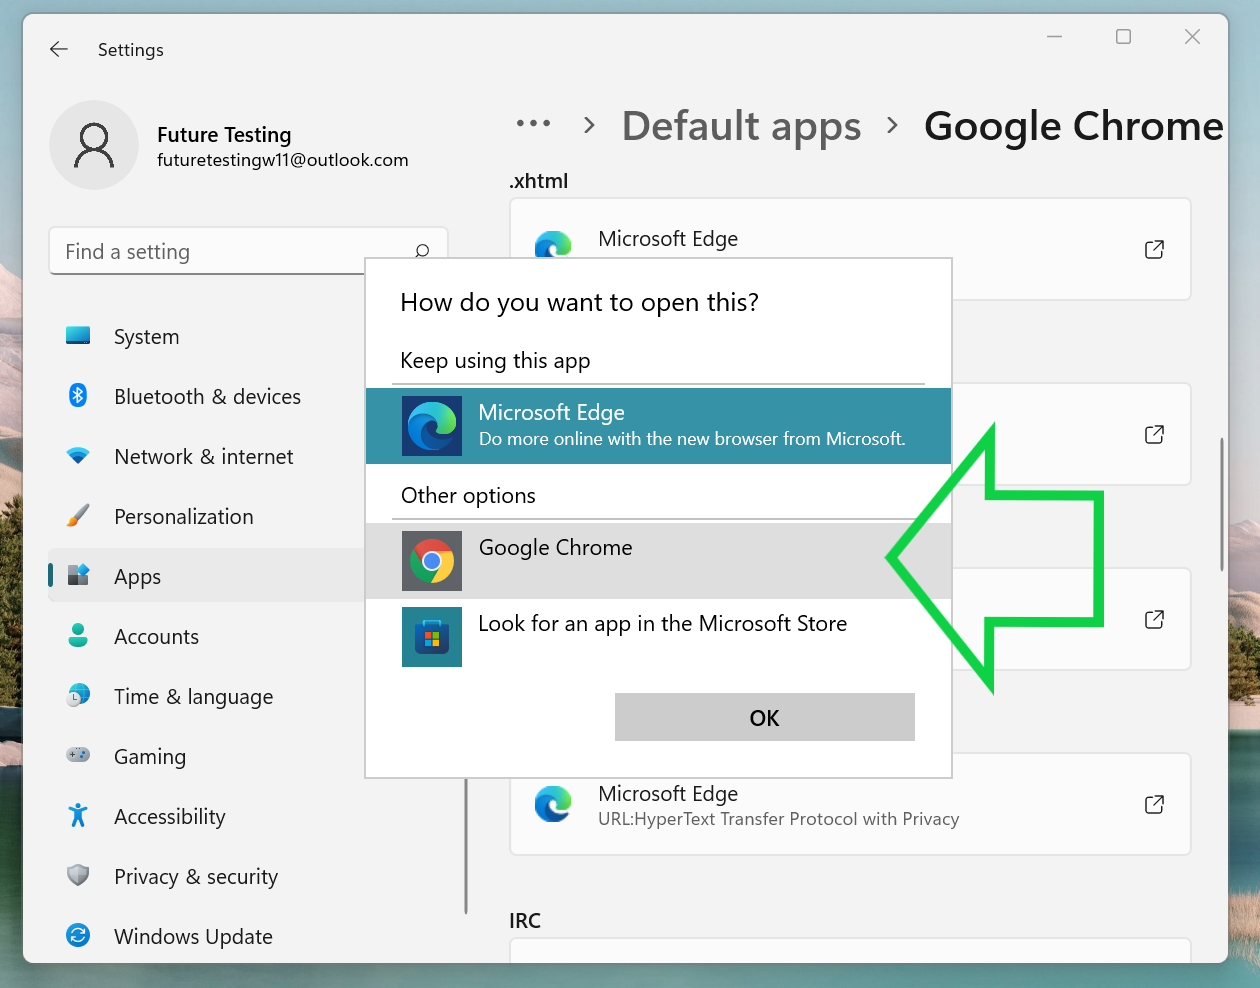The width and height of the screenshot is (1260, 988).
Task: Click the Find a setting search box
Action: 230,252
